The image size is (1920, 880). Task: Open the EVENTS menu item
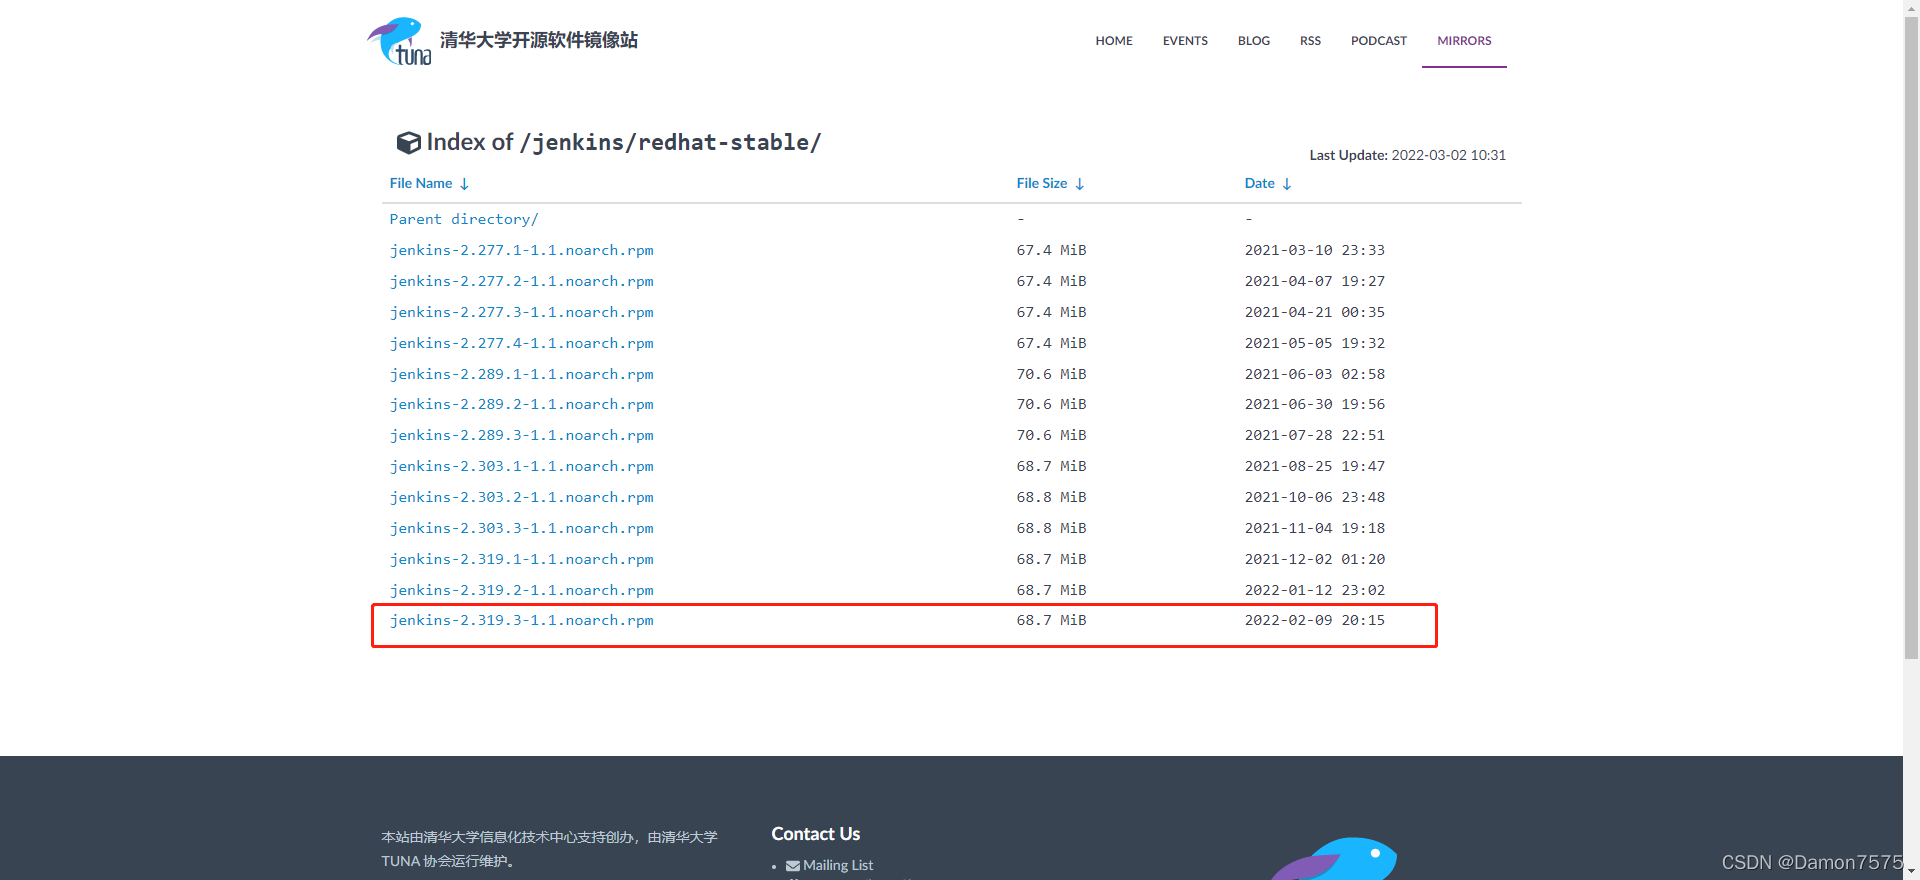tap(1185, 41)
